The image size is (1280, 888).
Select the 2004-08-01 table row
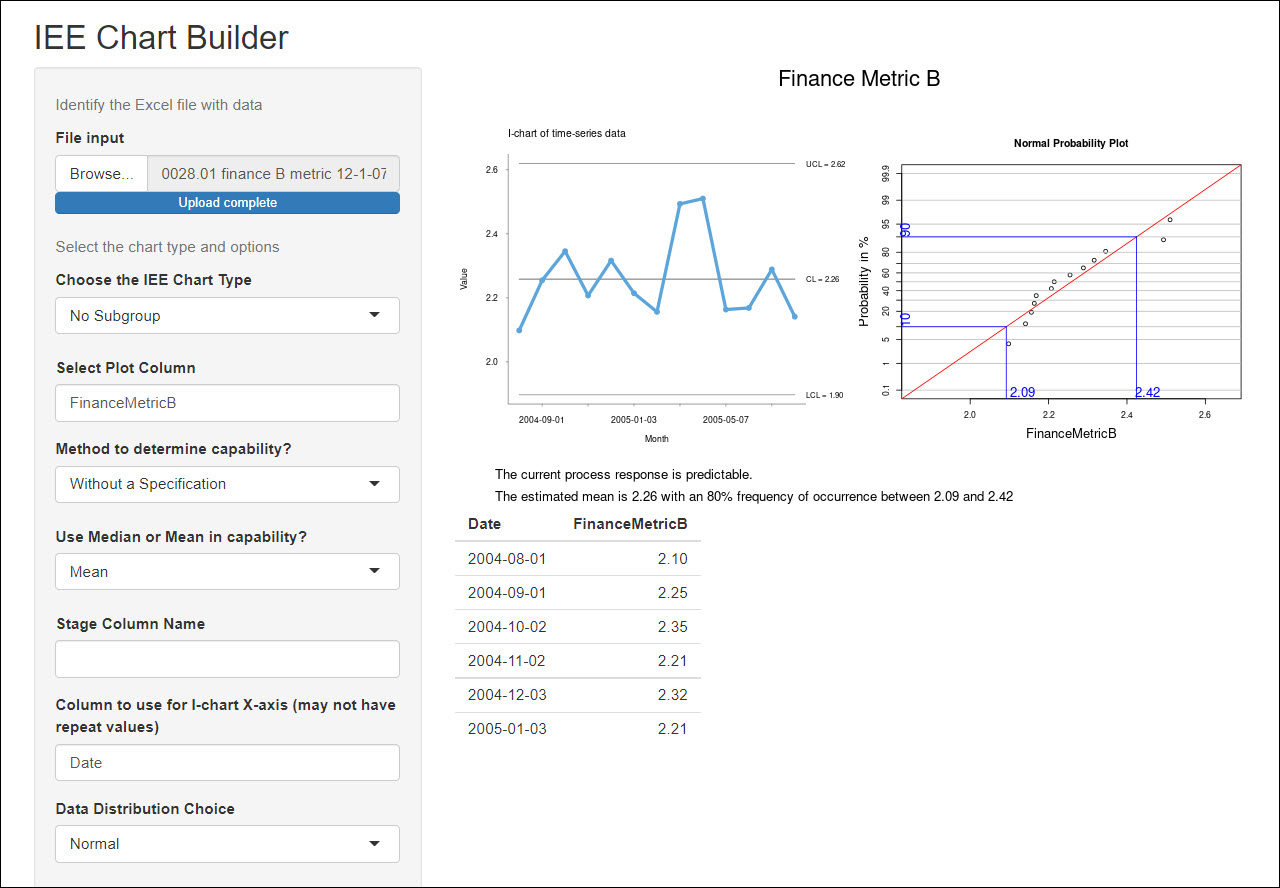(577, 559)
